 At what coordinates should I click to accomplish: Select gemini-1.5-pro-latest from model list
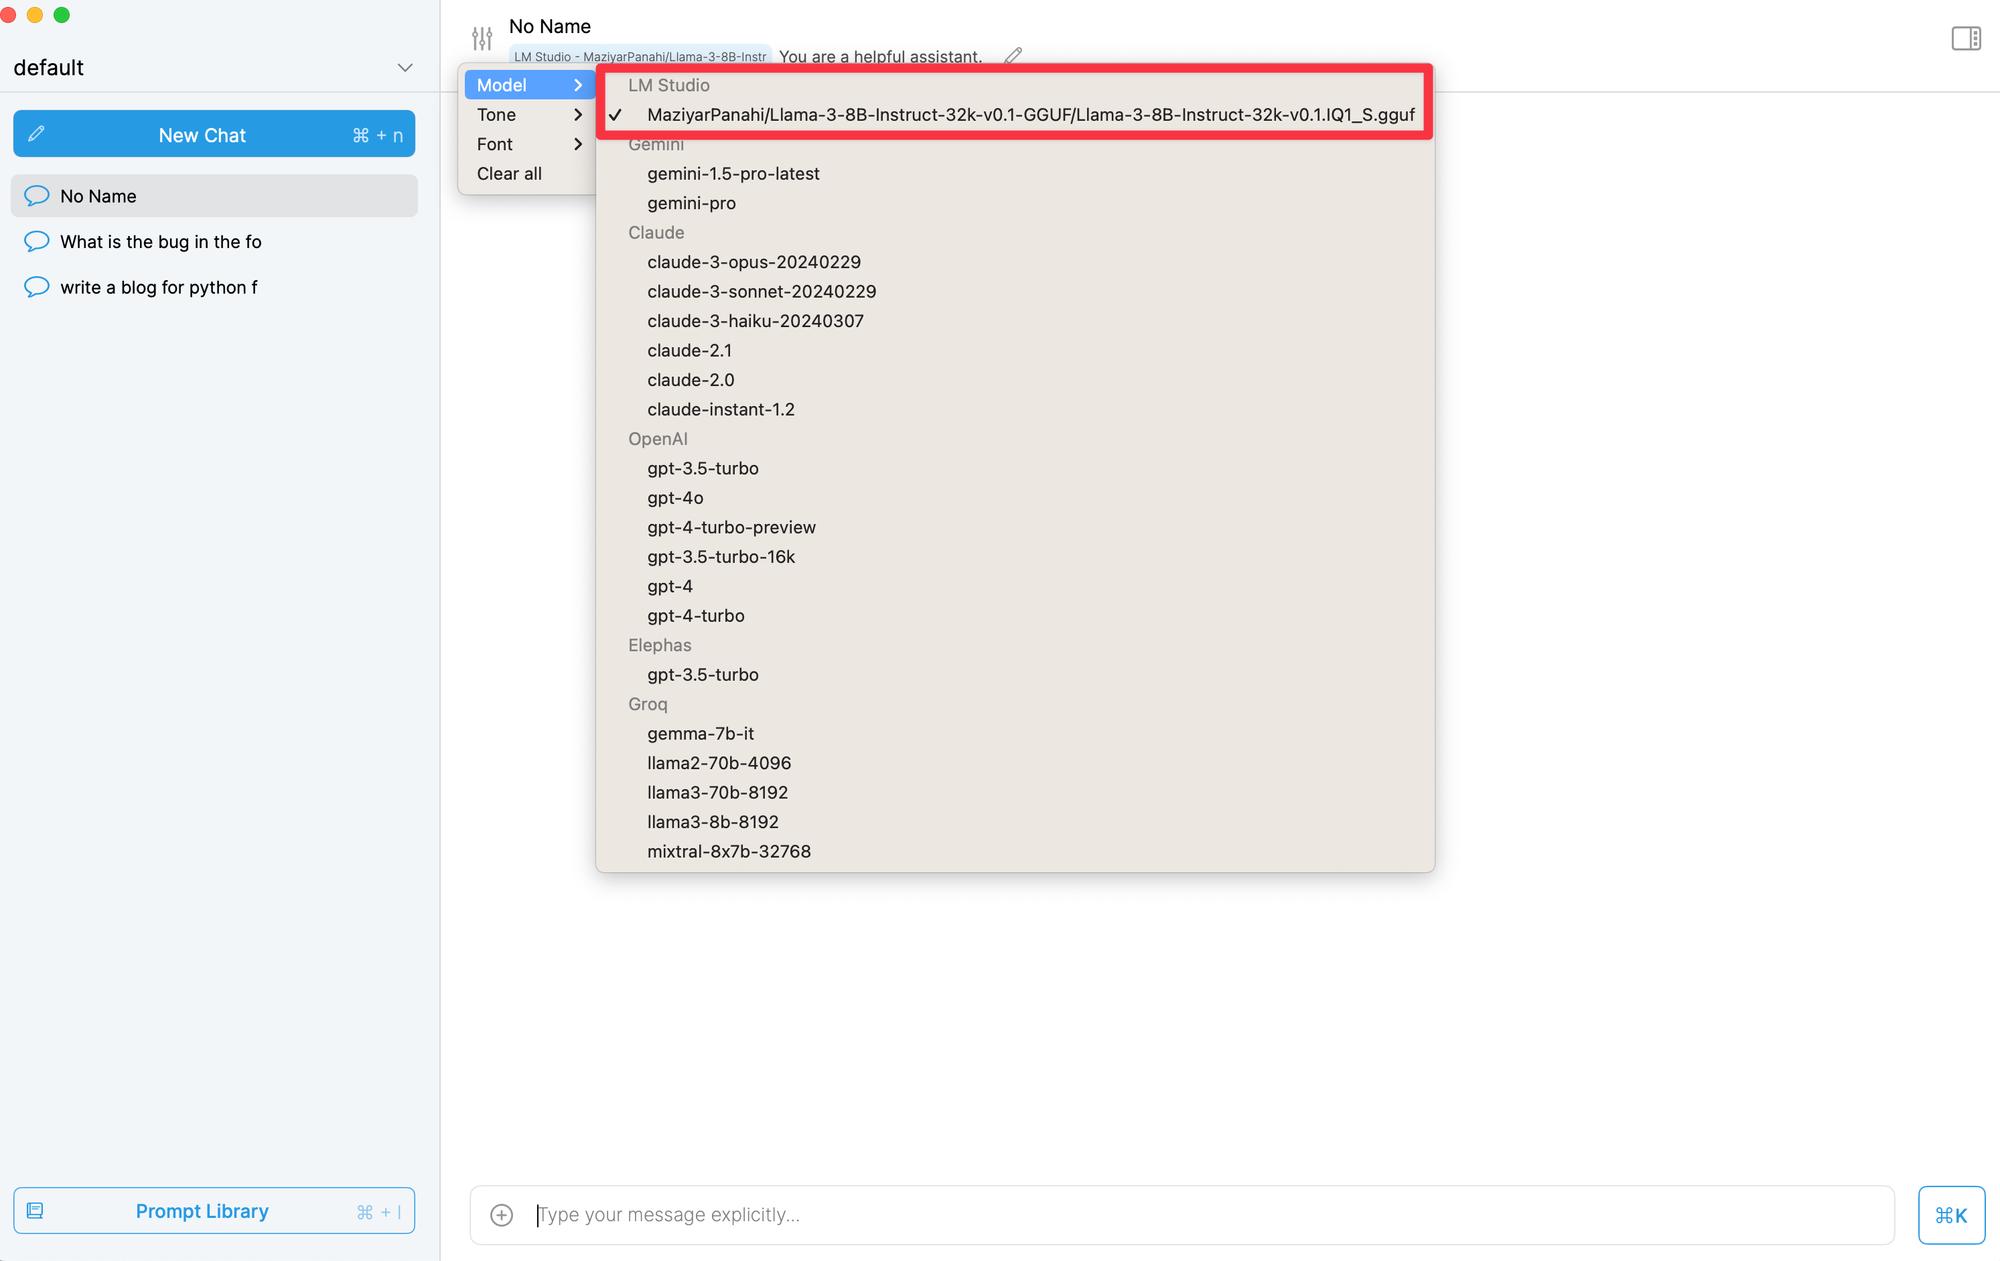[733, 173]
